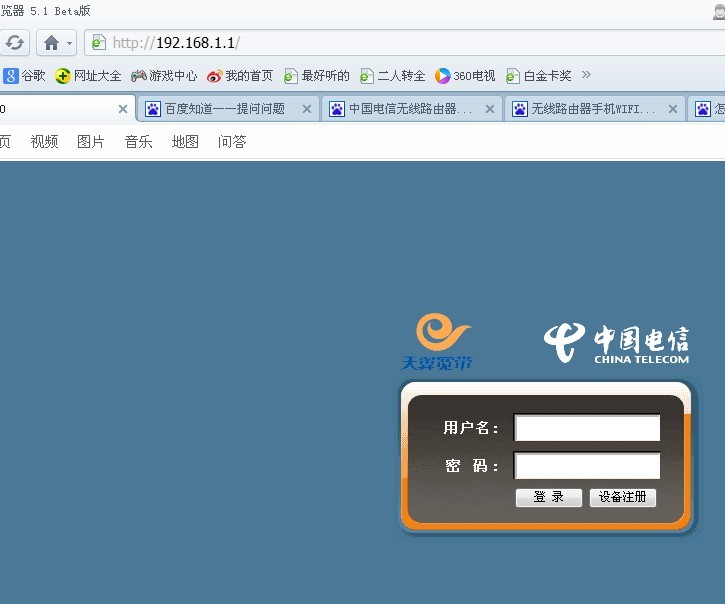Click into the 密码 input field

[587, 466]
